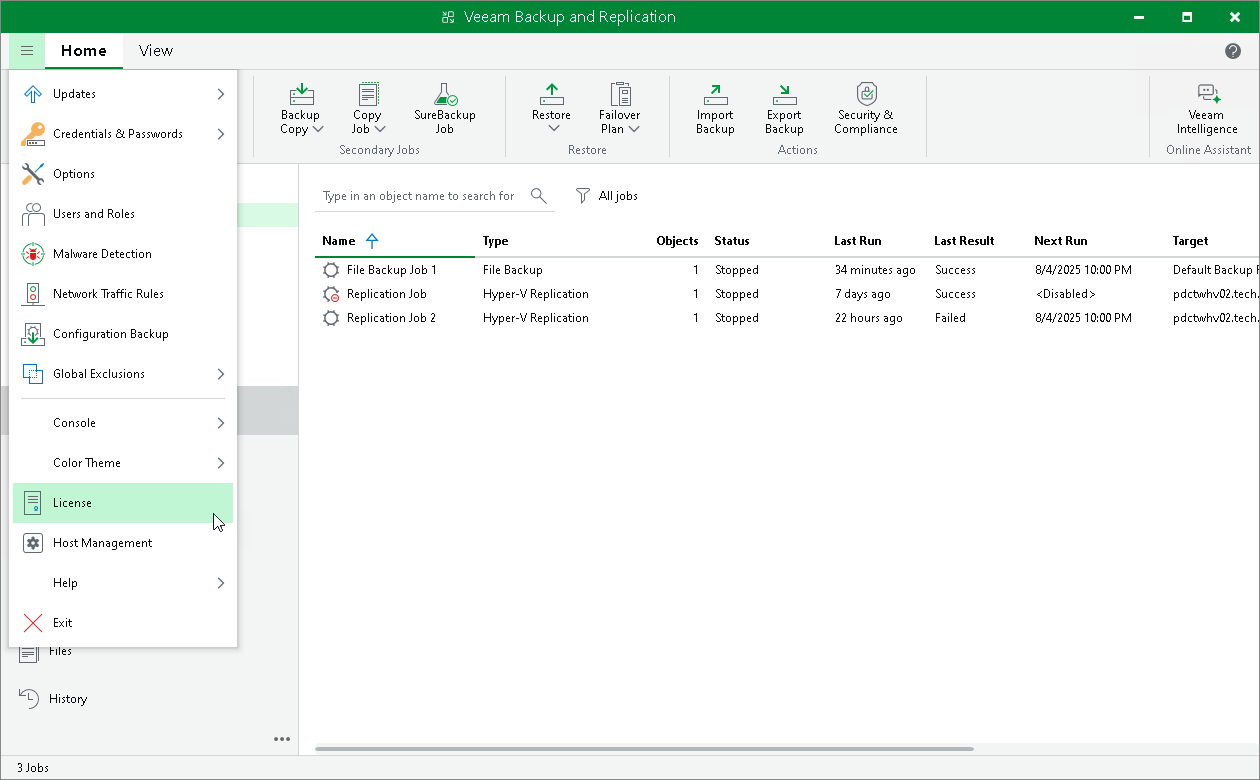
Task: Expand the Console submenu arrow
Action: (x=220, y=423)
